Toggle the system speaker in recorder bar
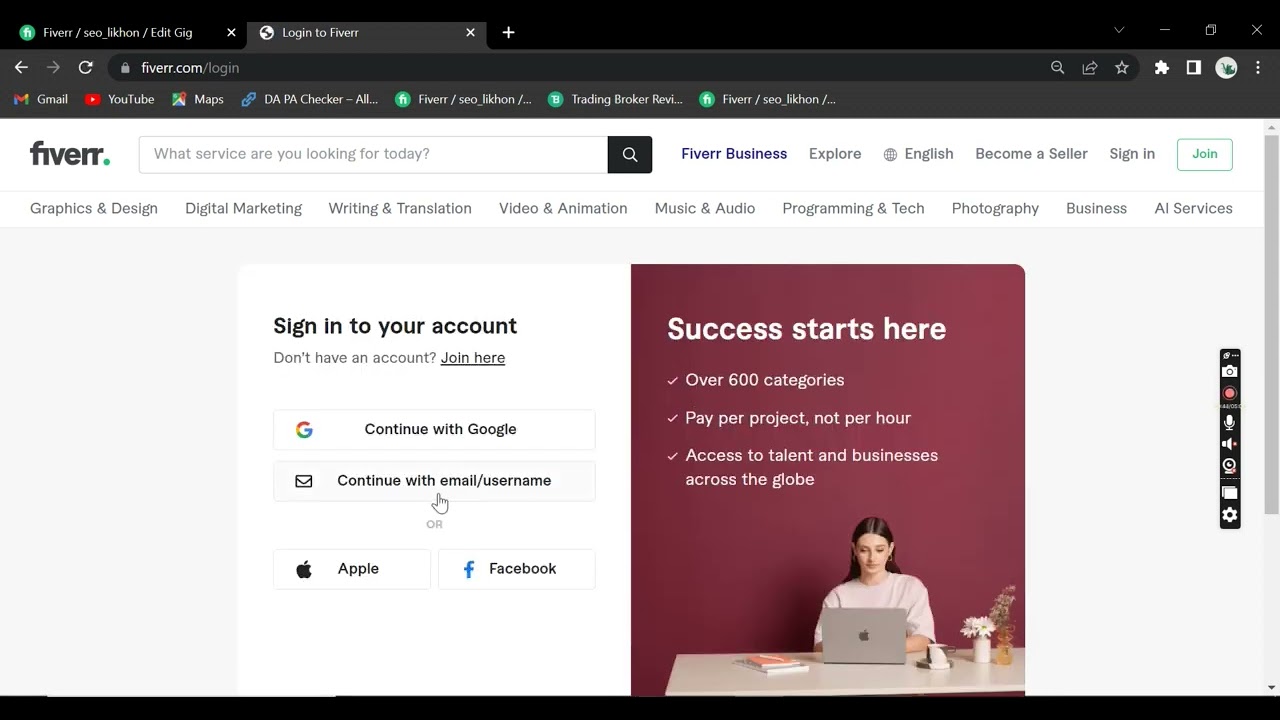Image resolution: width=1280 pixels, height=720 pixels. (x=1230, y=444)
